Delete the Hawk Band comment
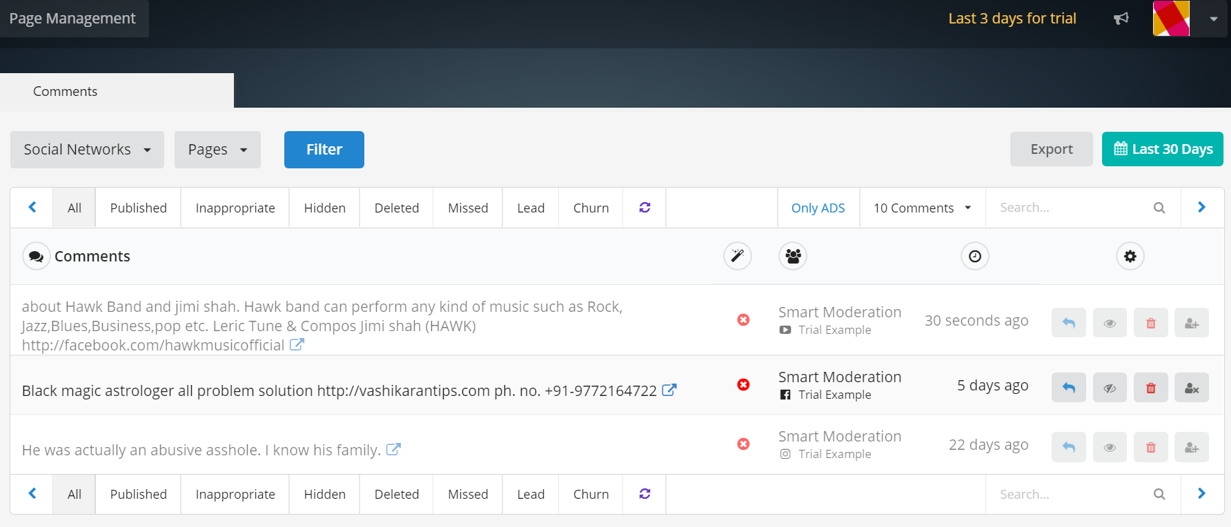Viewport: 1231px width, 527px height. pos(1150,323)
